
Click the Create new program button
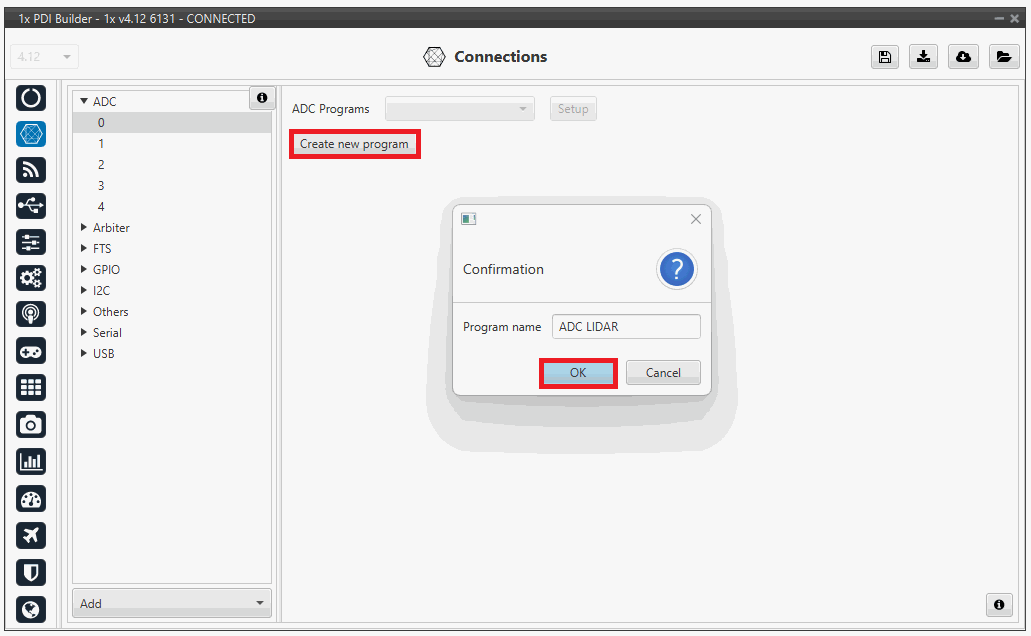click(354, 144)
